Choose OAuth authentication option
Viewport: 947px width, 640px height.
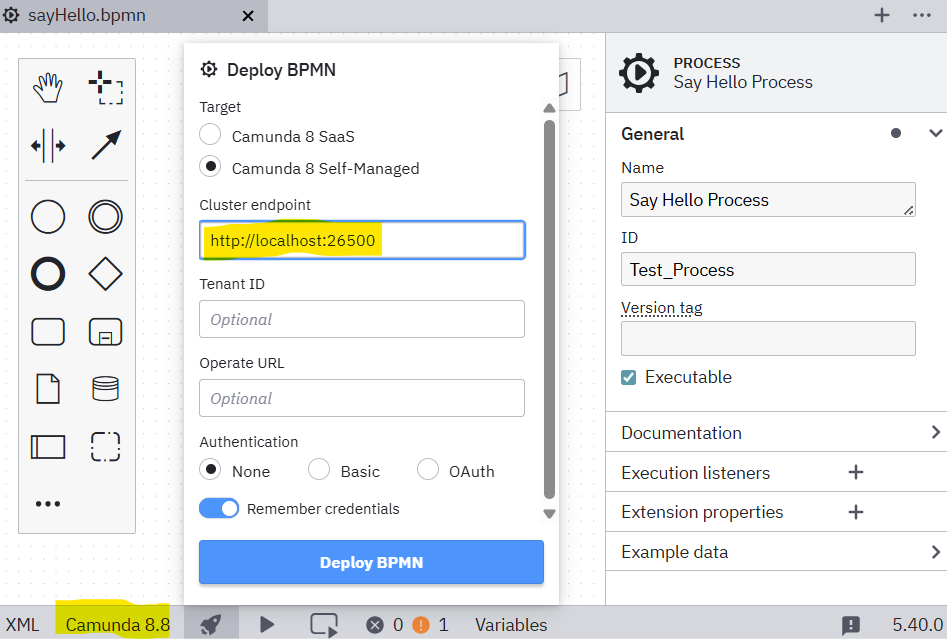pyautogui.click(x=429, y=470)
